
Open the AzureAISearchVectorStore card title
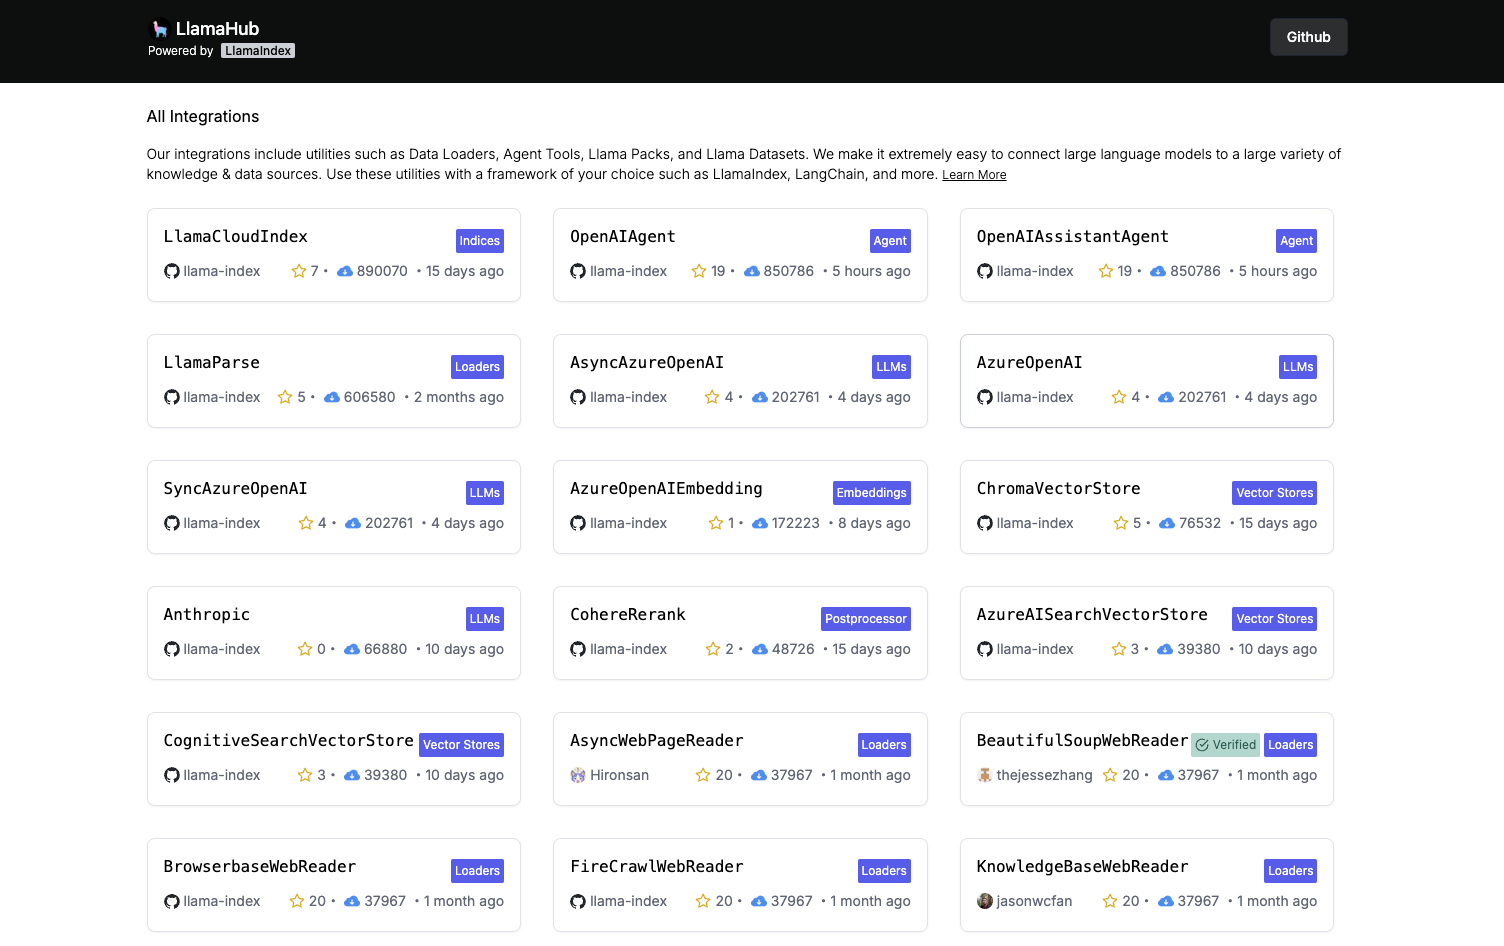[1092, 615]
